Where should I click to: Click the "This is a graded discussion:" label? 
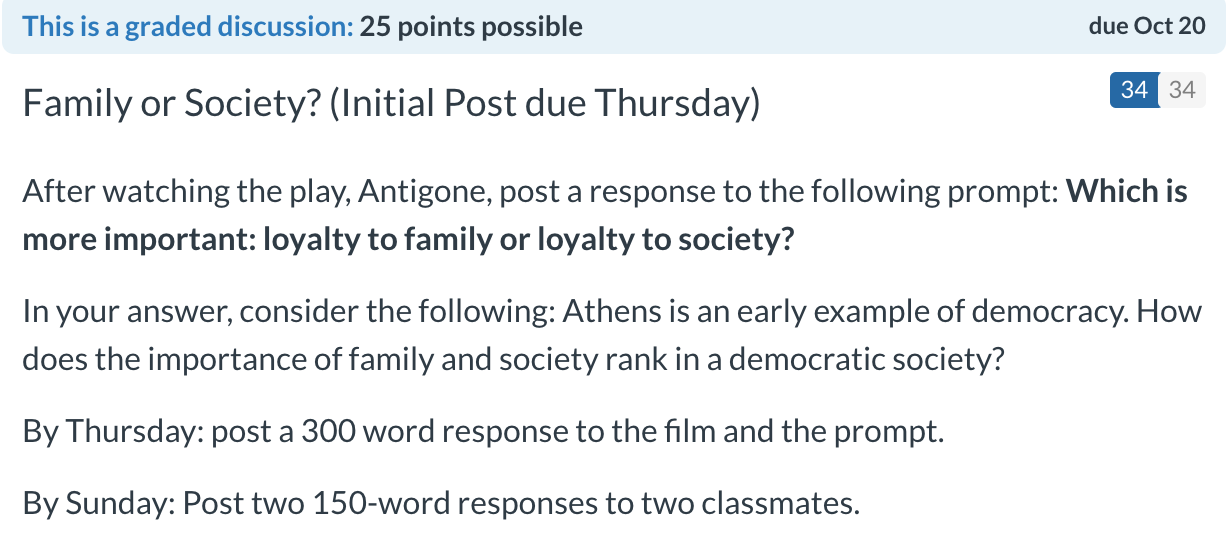188,26
